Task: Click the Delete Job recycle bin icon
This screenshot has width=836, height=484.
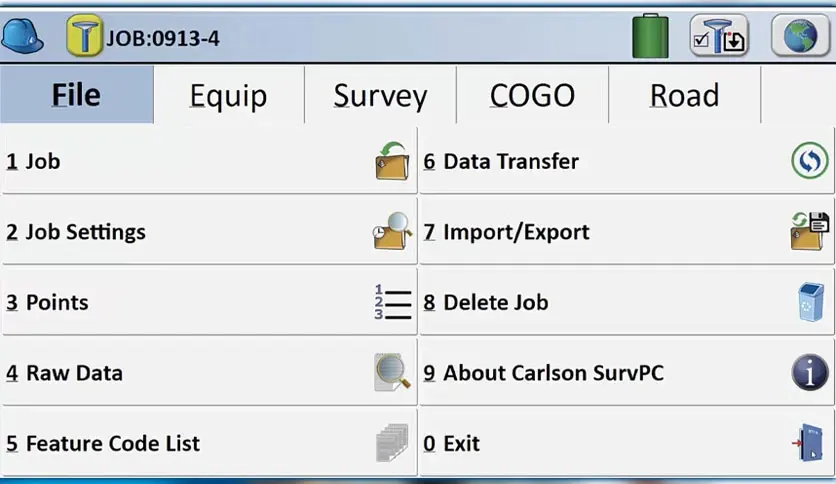Action: coord(810,302)
